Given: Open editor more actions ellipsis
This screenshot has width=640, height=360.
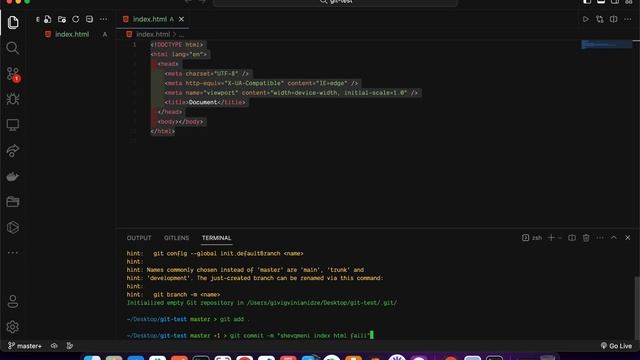Looking at the screenshot, I should (628, 19).
